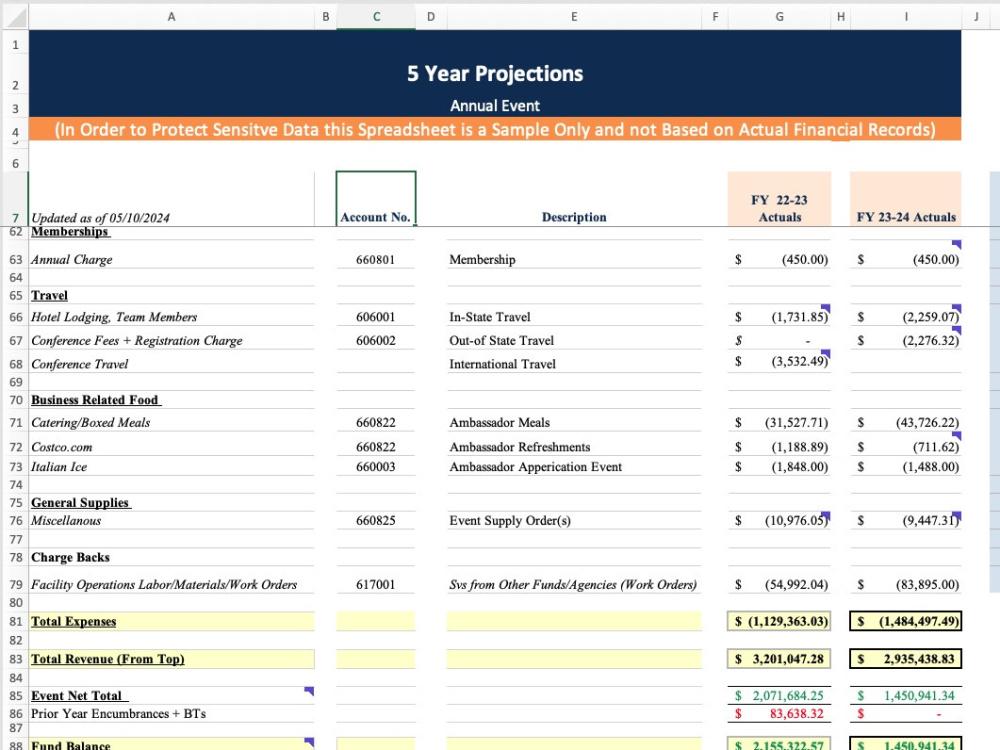Select the Event Net Total cell
The width and height of the screenshot is (1000, 750).
172,696
